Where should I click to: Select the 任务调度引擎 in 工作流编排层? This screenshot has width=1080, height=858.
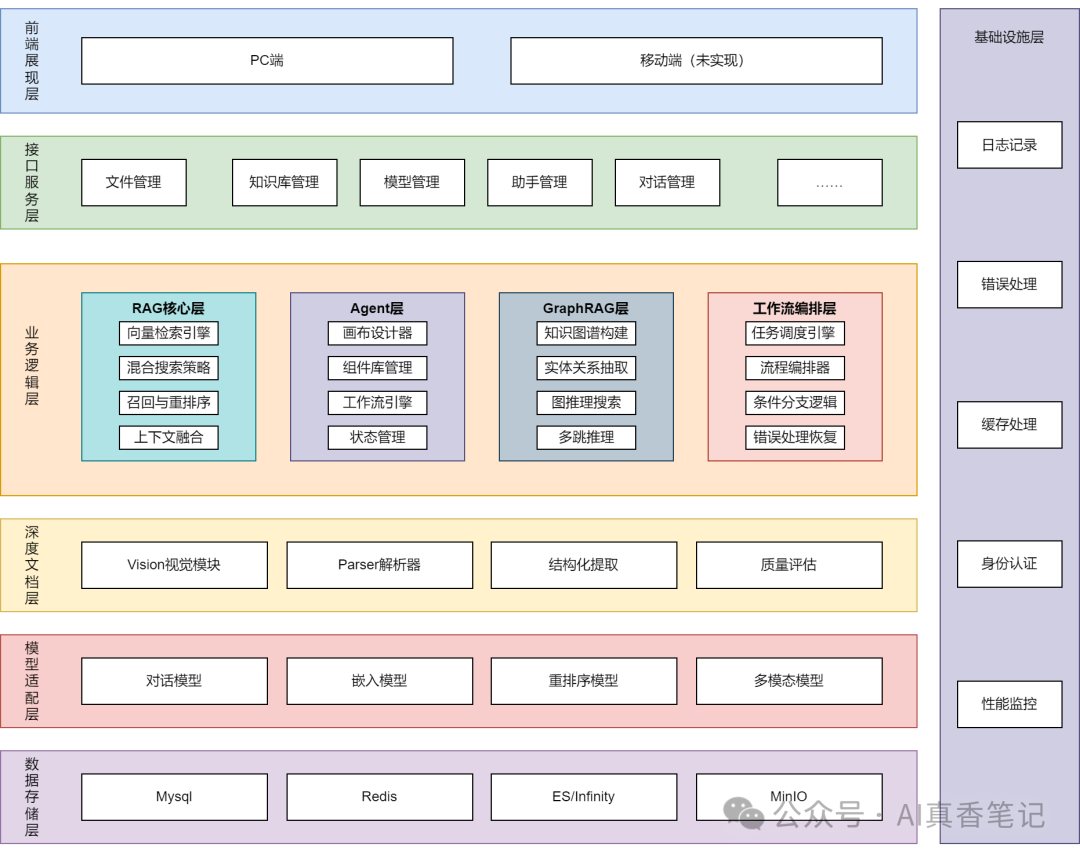(794, 333)
